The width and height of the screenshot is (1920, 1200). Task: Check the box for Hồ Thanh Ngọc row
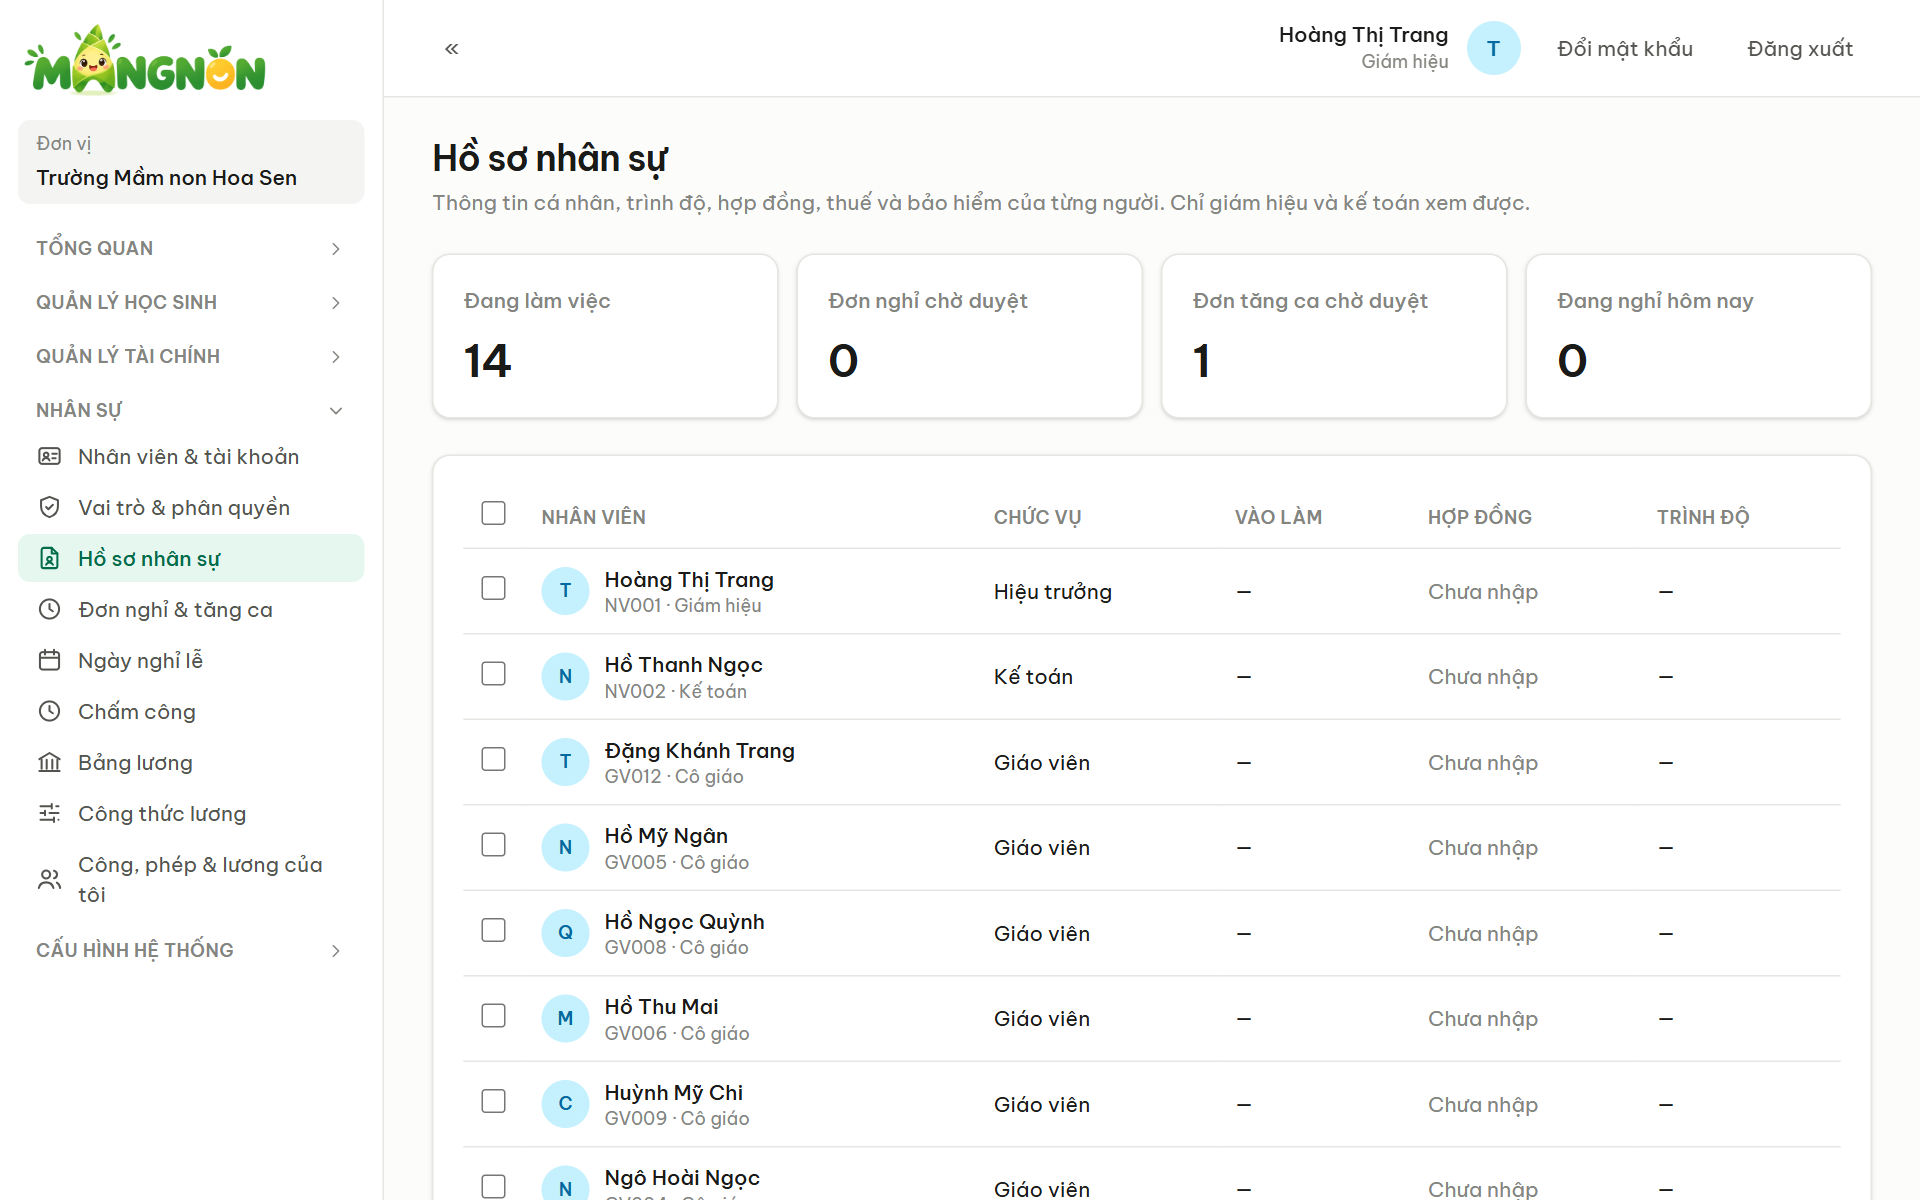click(x=493, y=674)
